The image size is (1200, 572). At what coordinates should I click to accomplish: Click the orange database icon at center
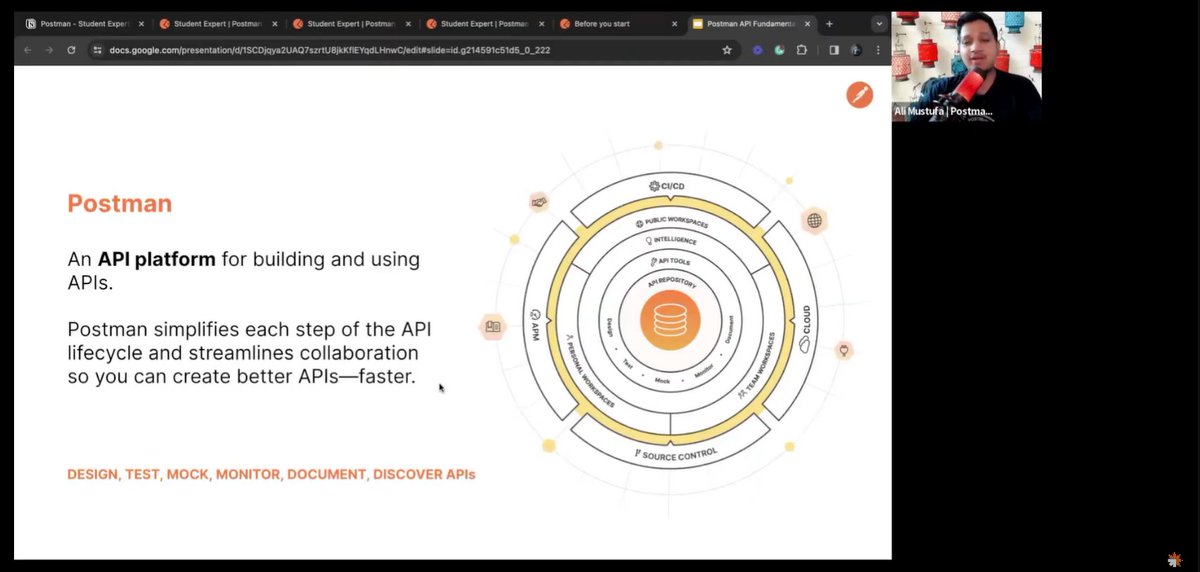pyautogui.click(x=670, y=322)
